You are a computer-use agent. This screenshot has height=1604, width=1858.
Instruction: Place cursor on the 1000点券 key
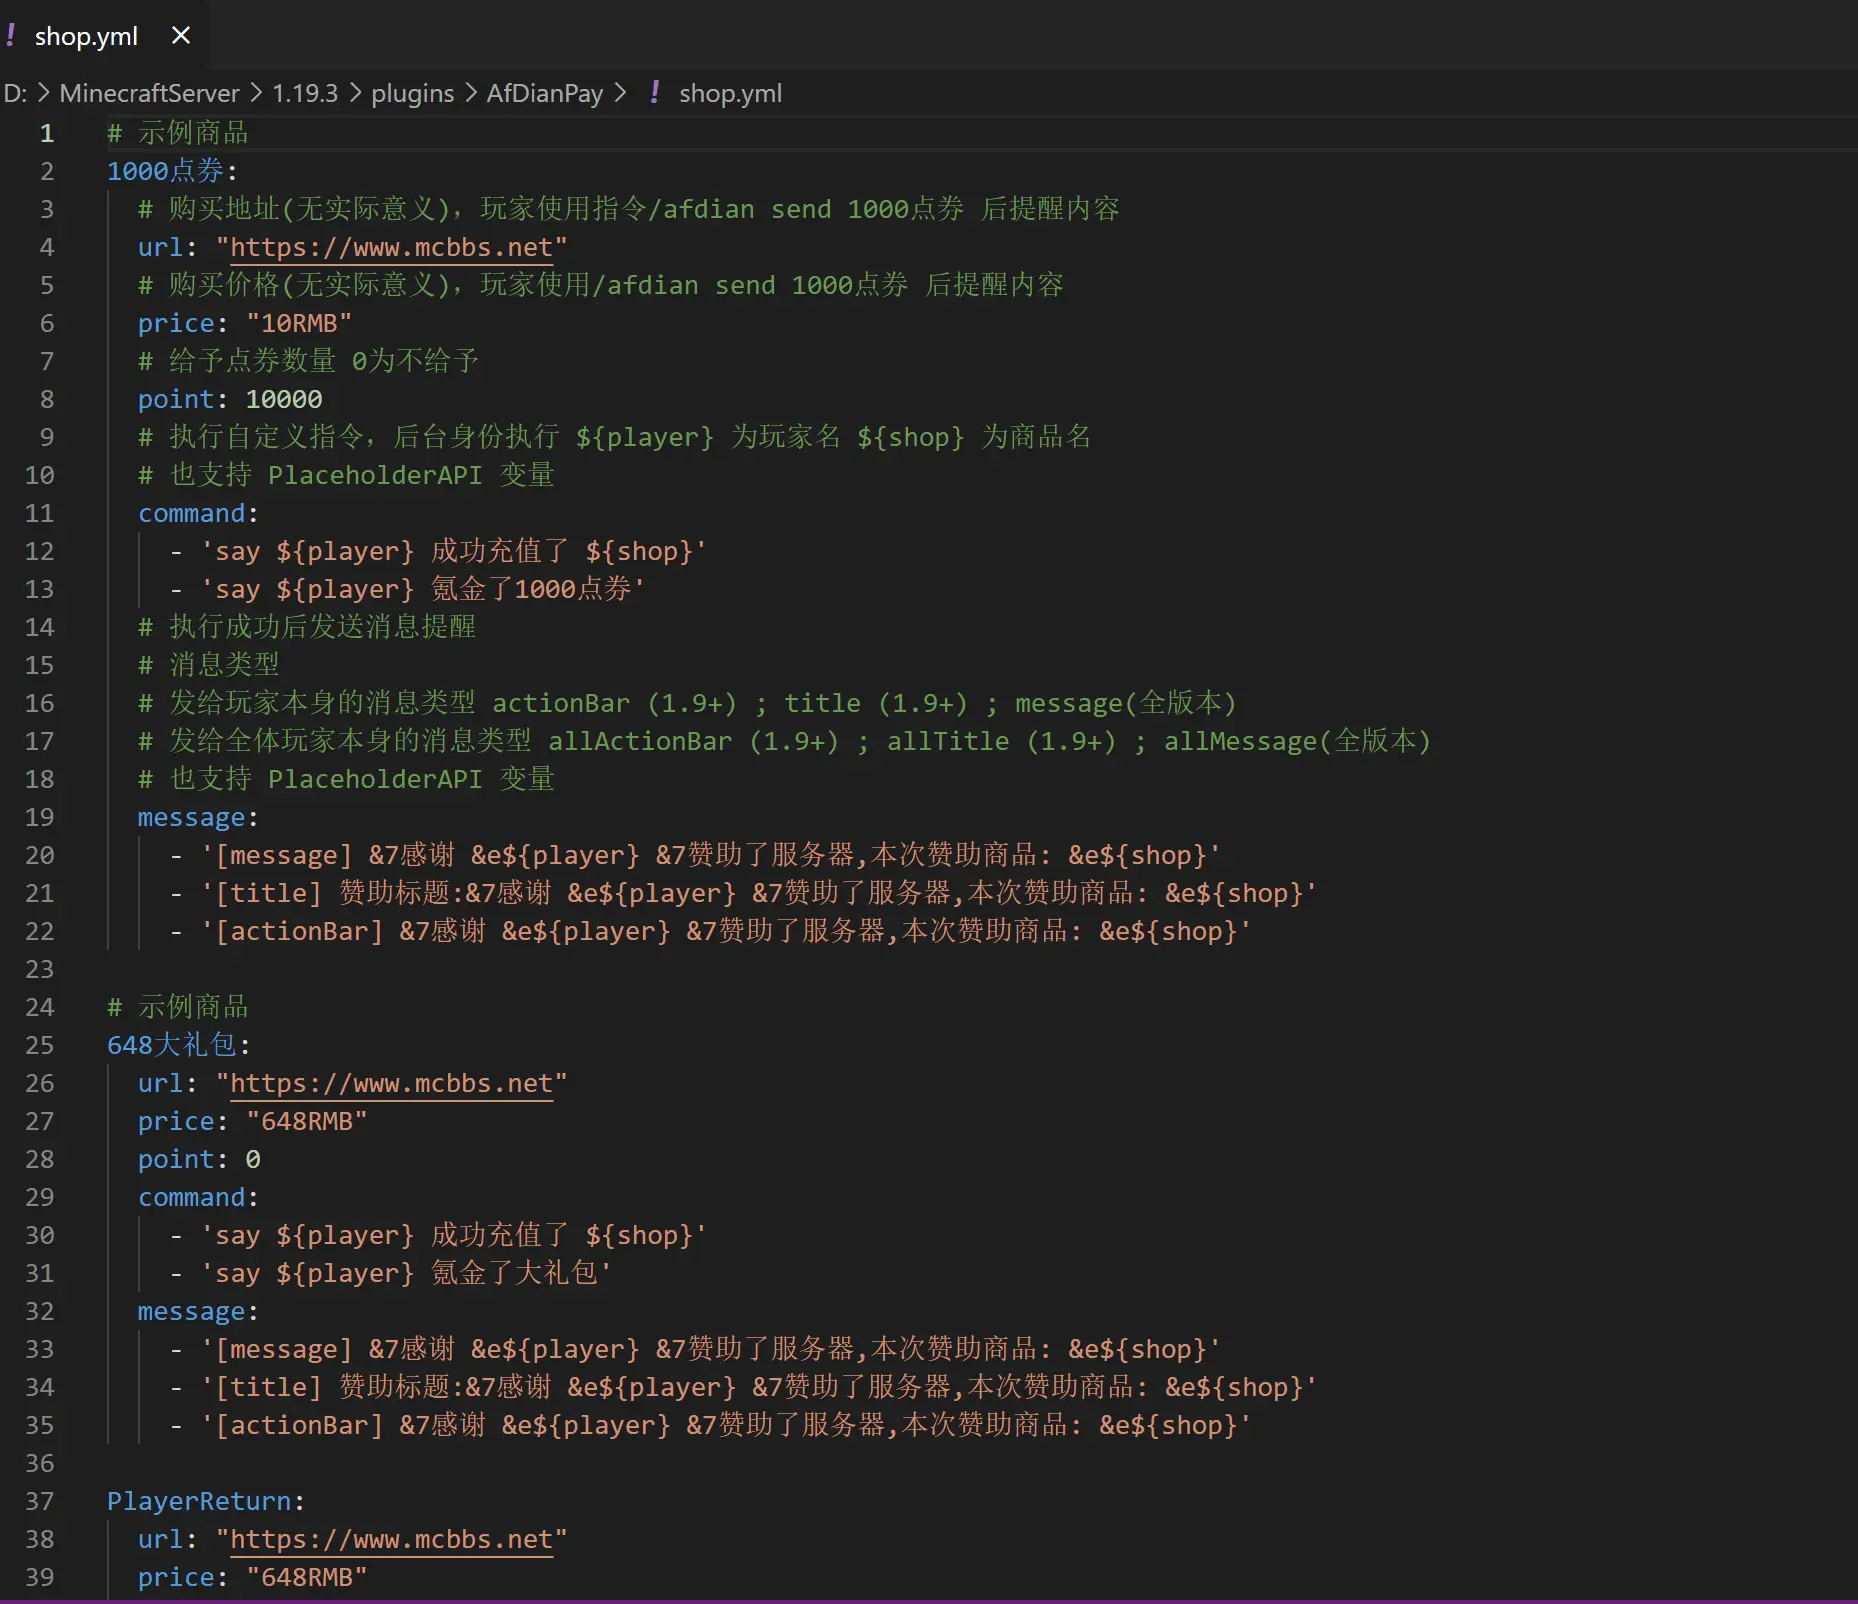165,171
